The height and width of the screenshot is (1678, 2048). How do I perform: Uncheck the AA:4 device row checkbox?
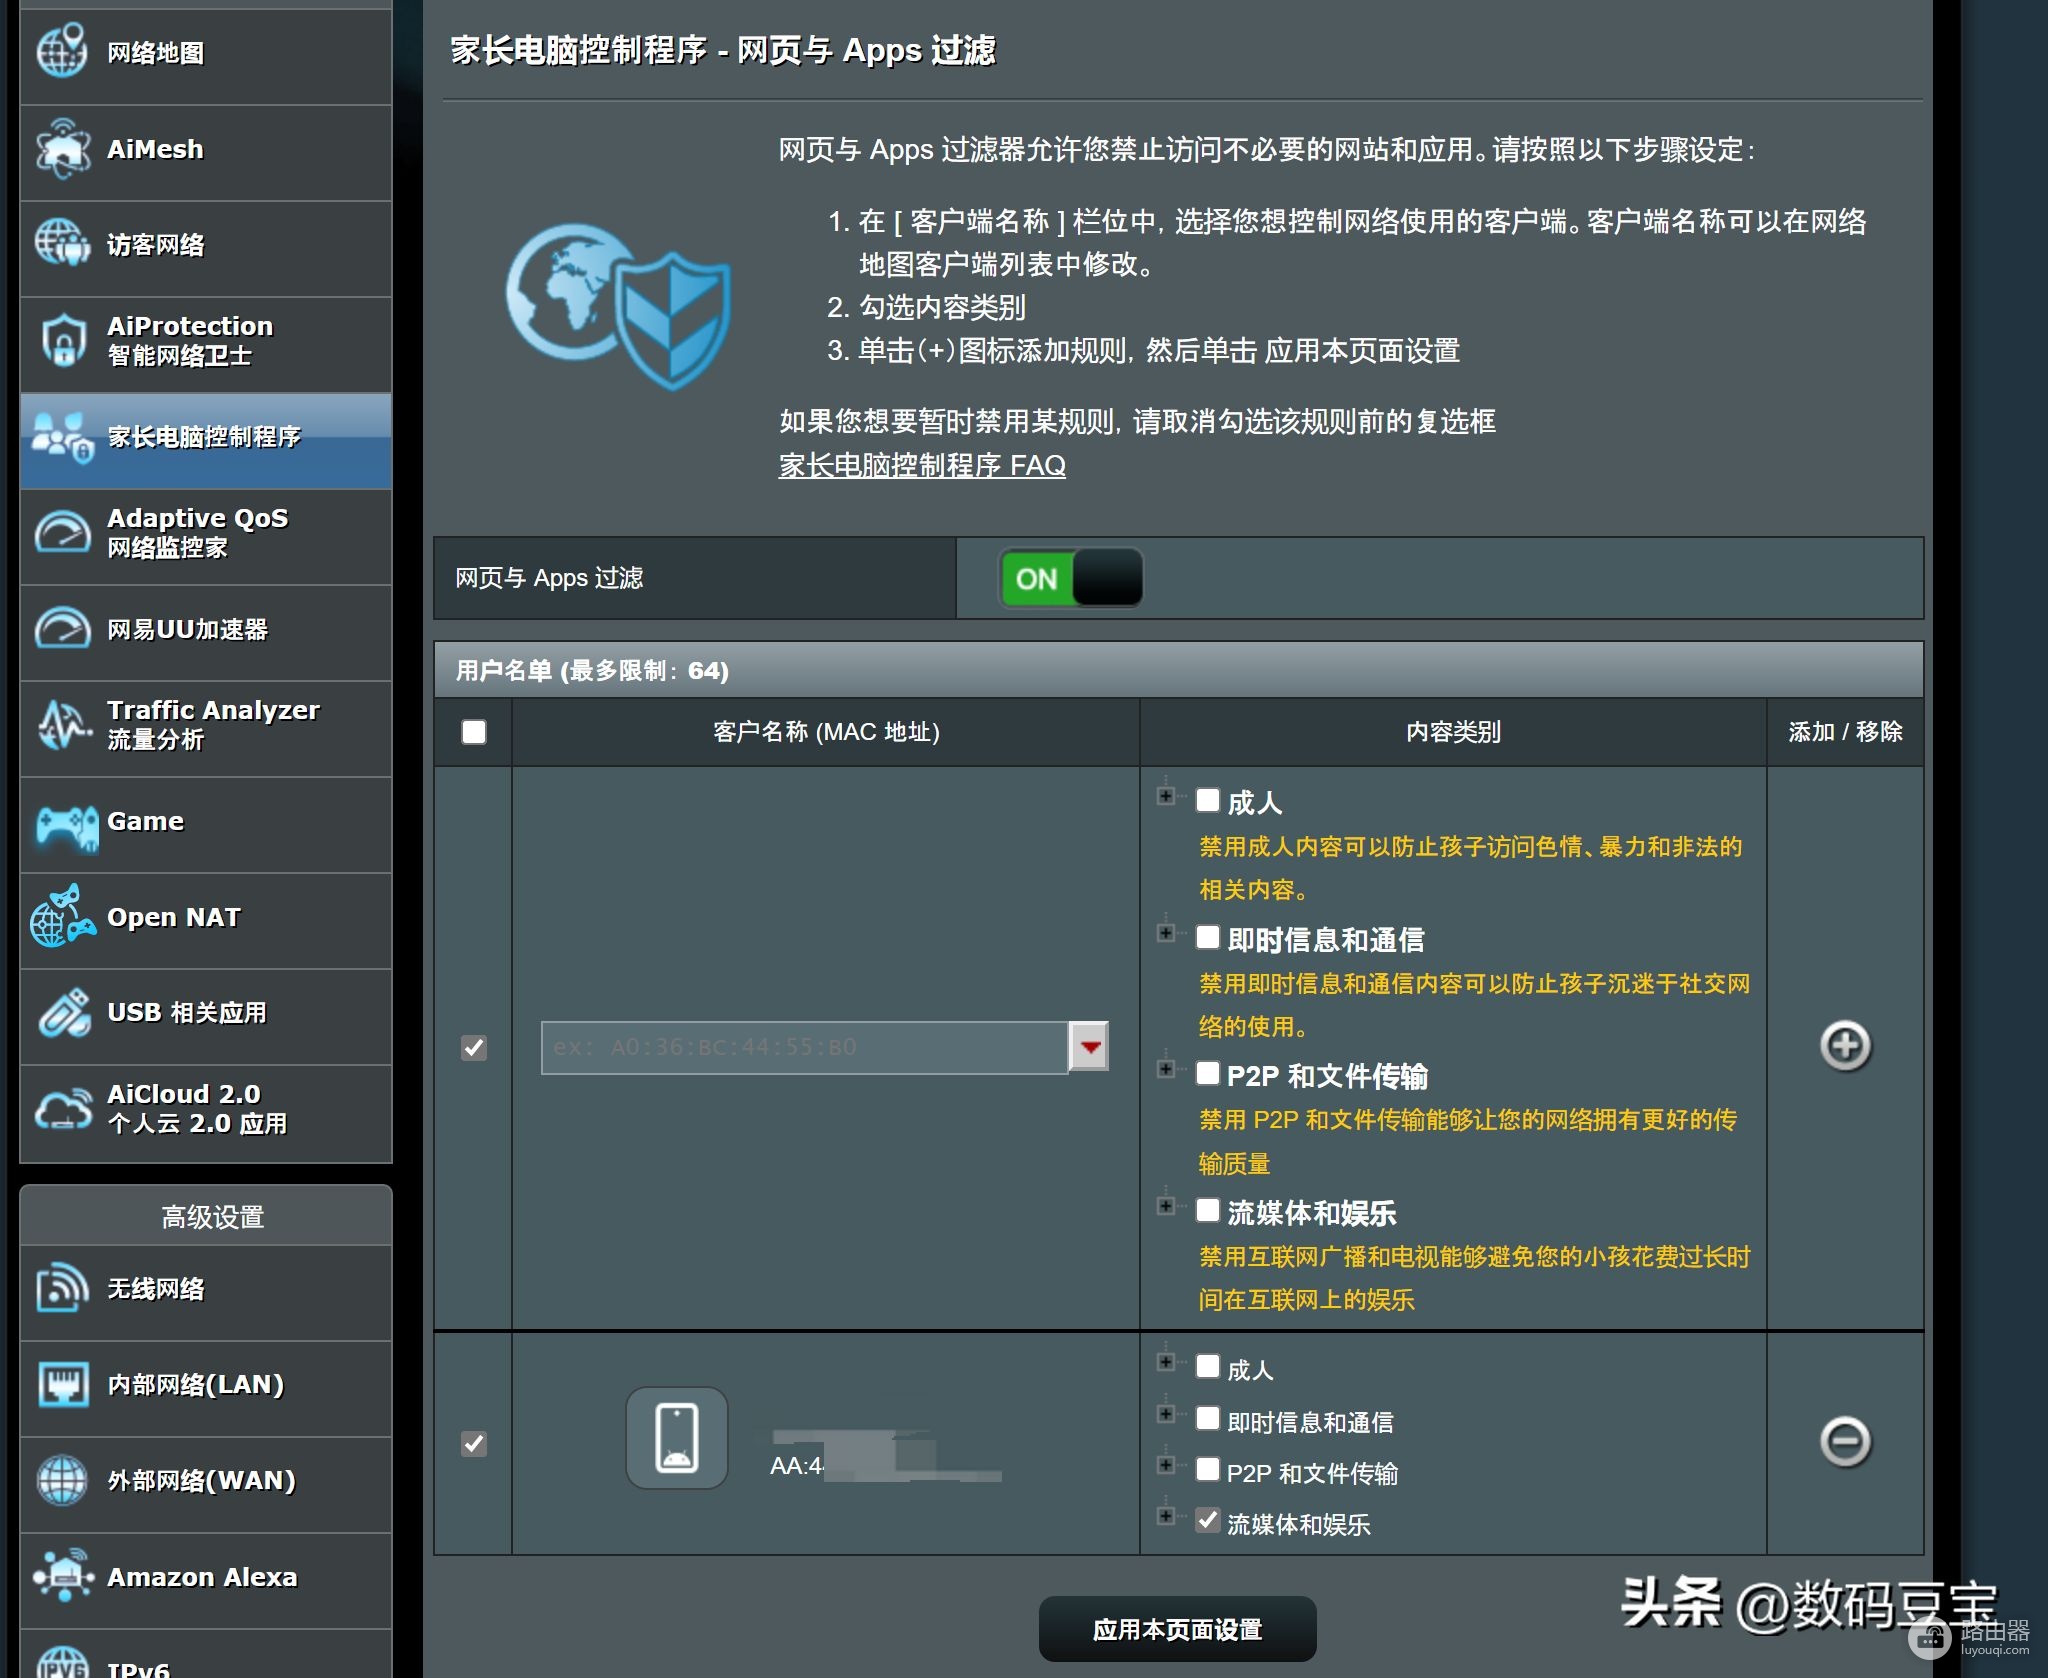474,1443
